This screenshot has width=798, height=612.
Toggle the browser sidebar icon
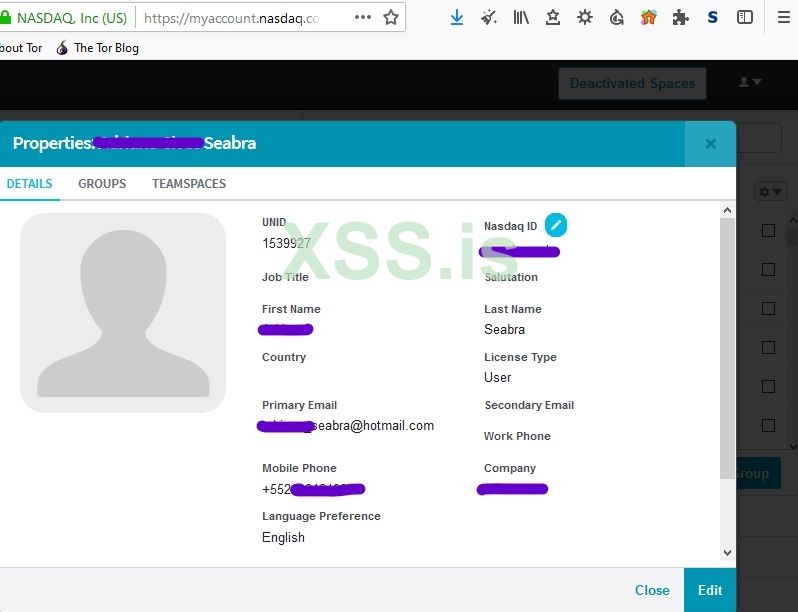[745, 18]
